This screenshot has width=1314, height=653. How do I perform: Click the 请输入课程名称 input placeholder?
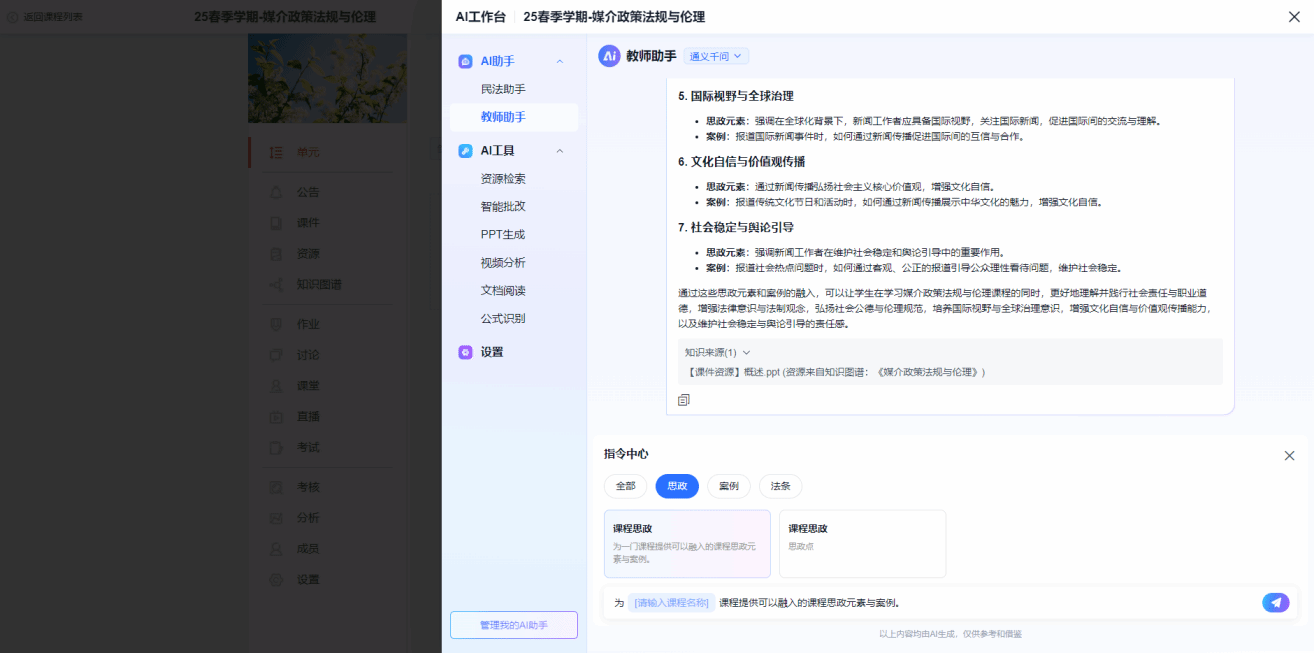click(x=671, y=603)
